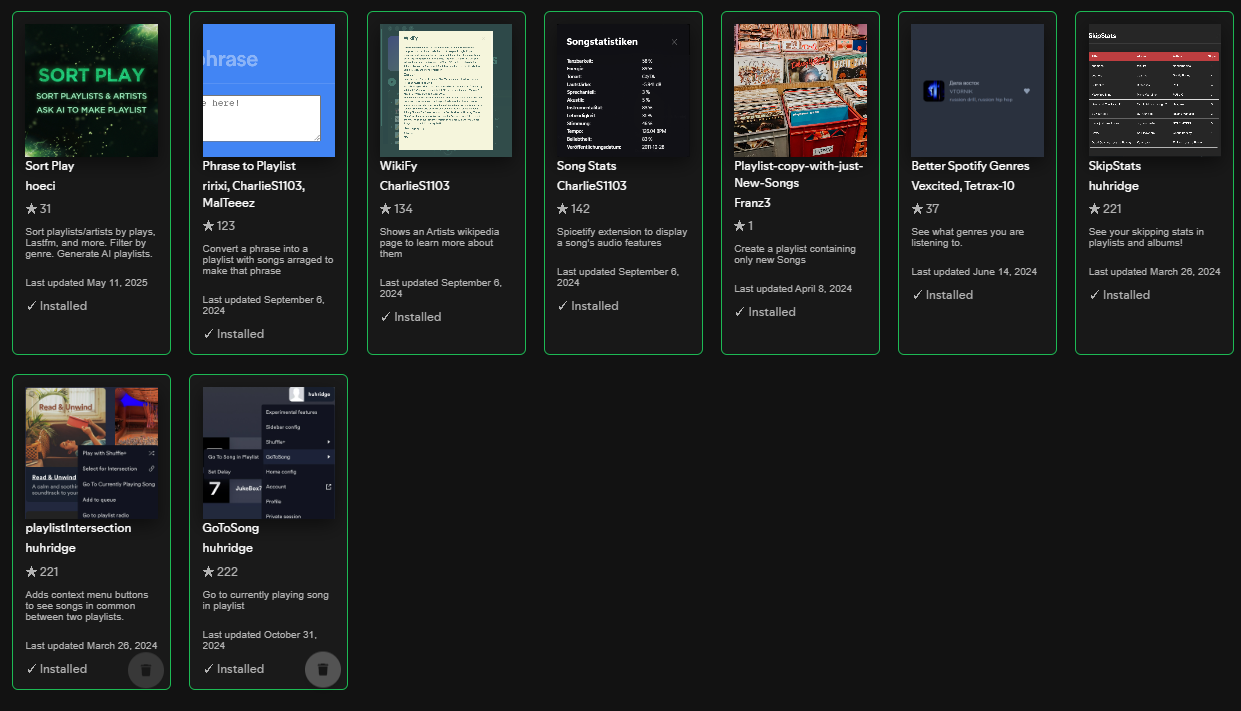The height and width of the screenshot is (711, 1241).
Task: Open the SkipStats extension title
Action: [1115, 166]
